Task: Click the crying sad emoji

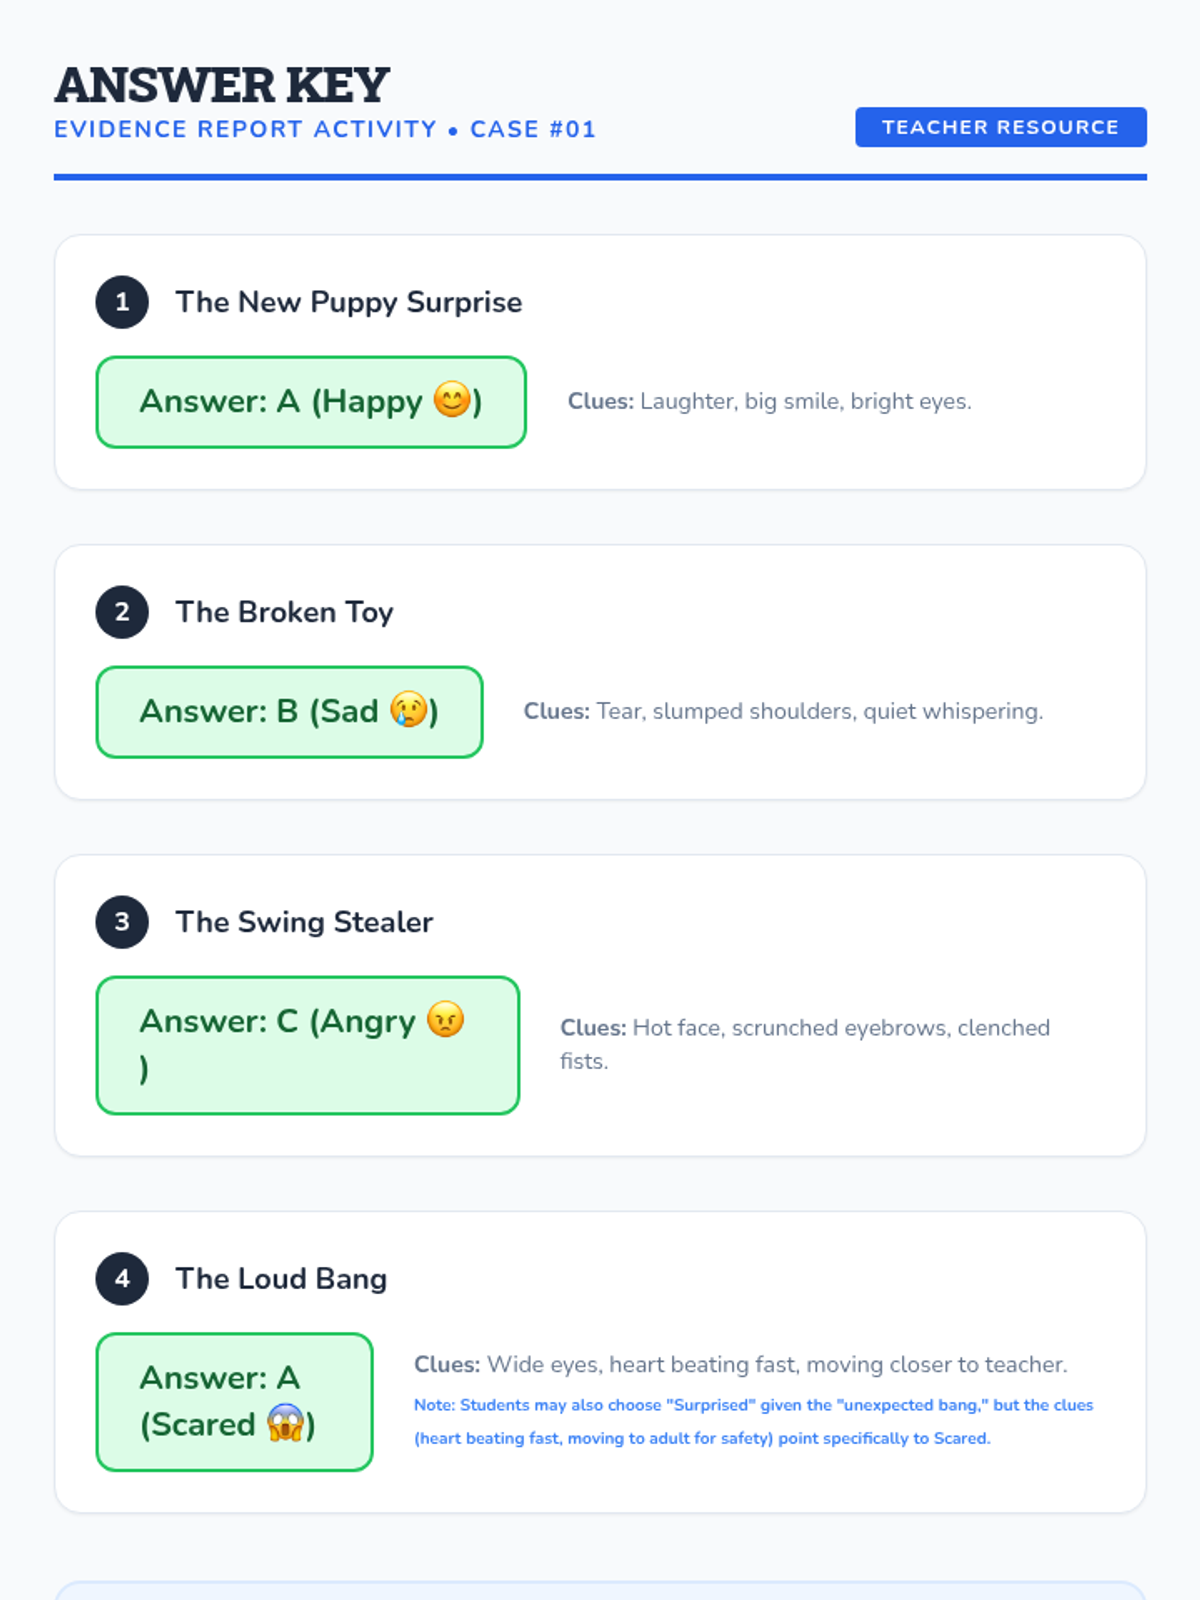Action: point(409,710)
